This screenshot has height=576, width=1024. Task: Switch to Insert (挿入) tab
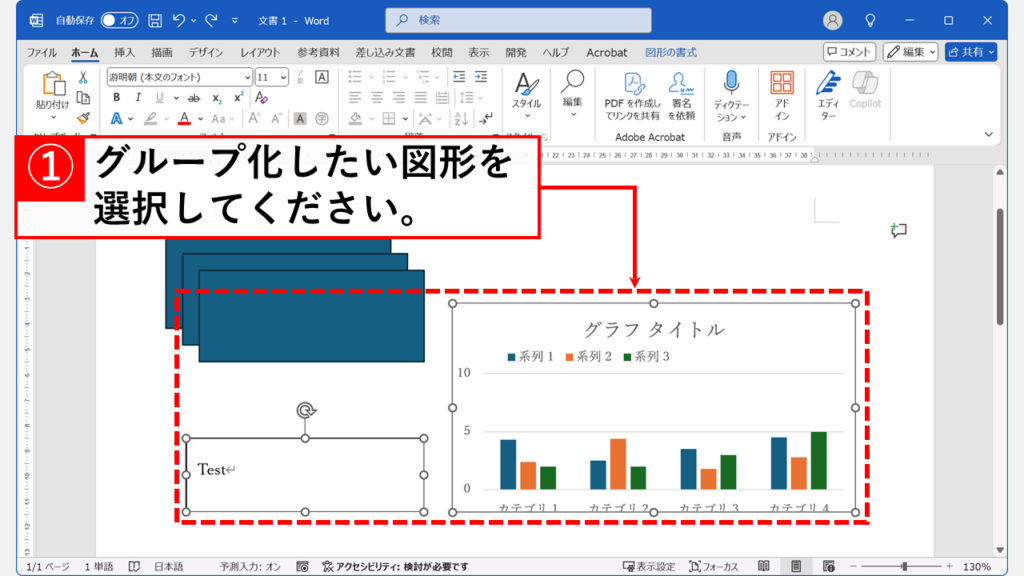pyautogui.click(x=124, y=52)
